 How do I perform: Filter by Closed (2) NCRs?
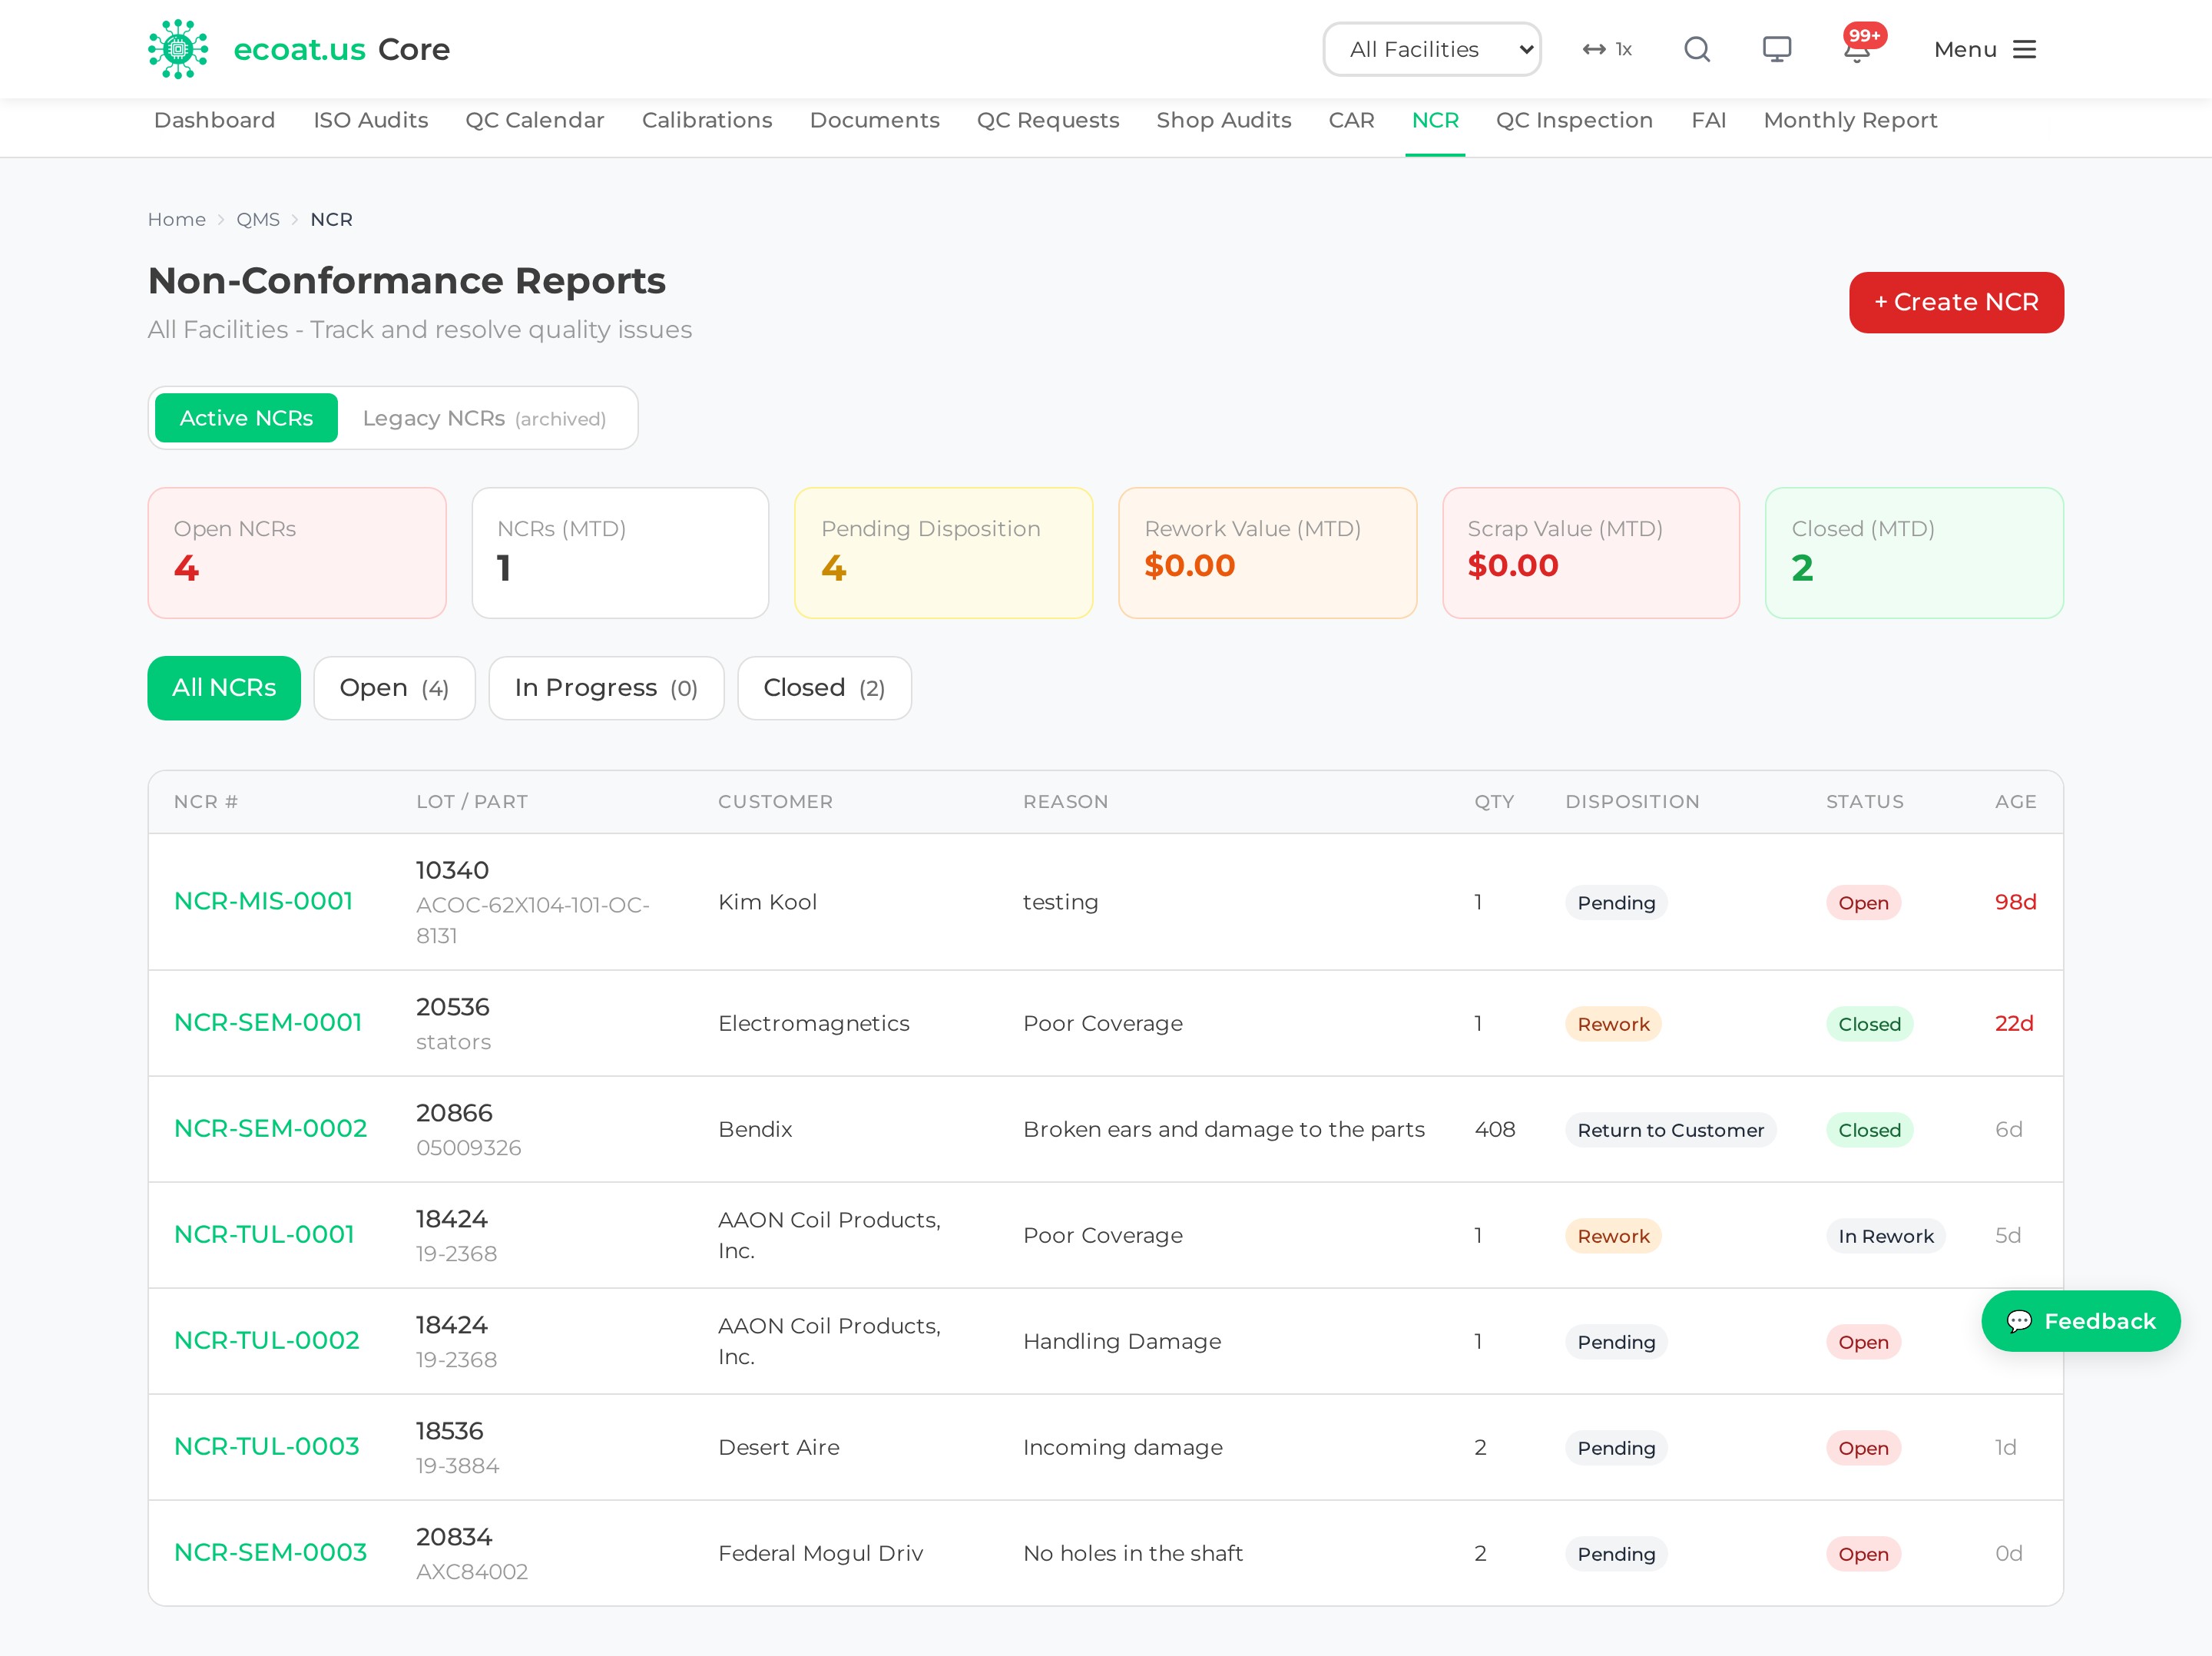coord(824,688)
